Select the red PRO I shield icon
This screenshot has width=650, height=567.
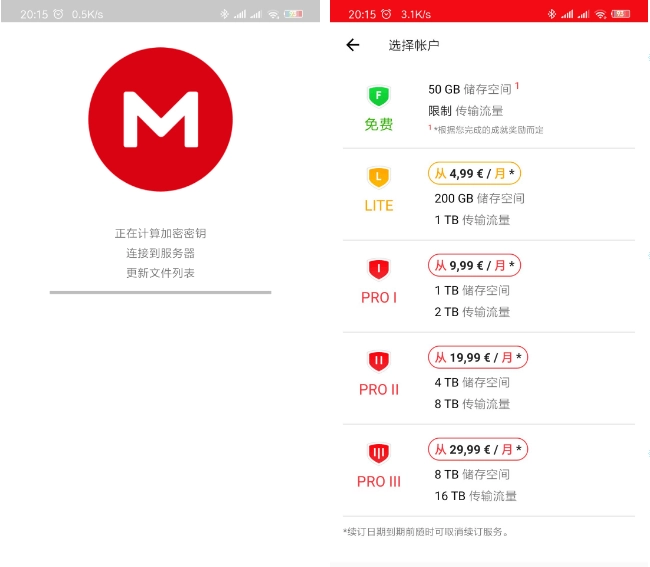tap(379, 270)
